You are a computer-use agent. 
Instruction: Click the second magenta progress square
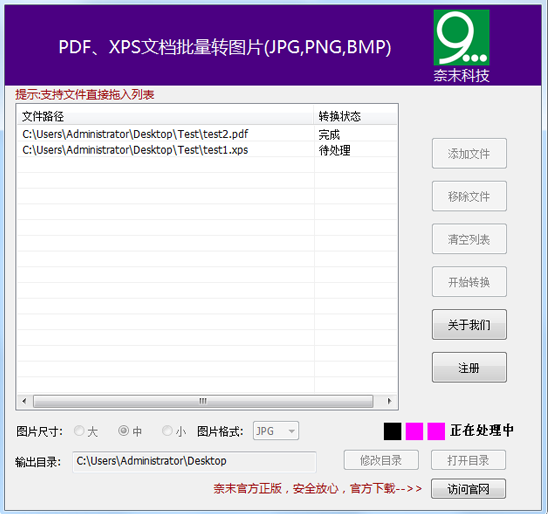tap(436, 431)
